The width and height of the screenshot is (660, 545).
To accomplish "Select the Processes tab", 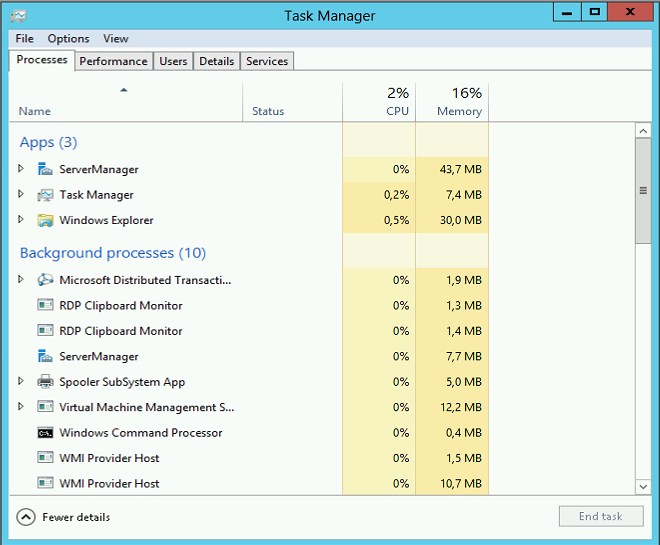I will 42,60.
